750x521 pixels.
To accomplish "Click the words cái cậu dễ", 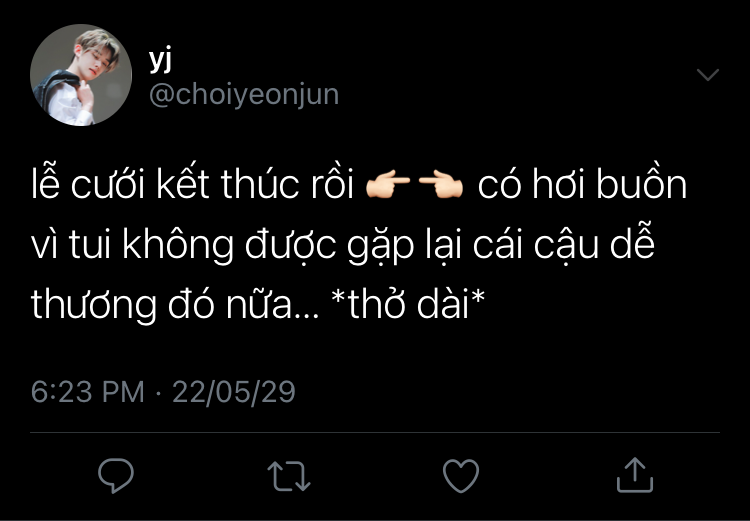I will click(x=563, y=246).
